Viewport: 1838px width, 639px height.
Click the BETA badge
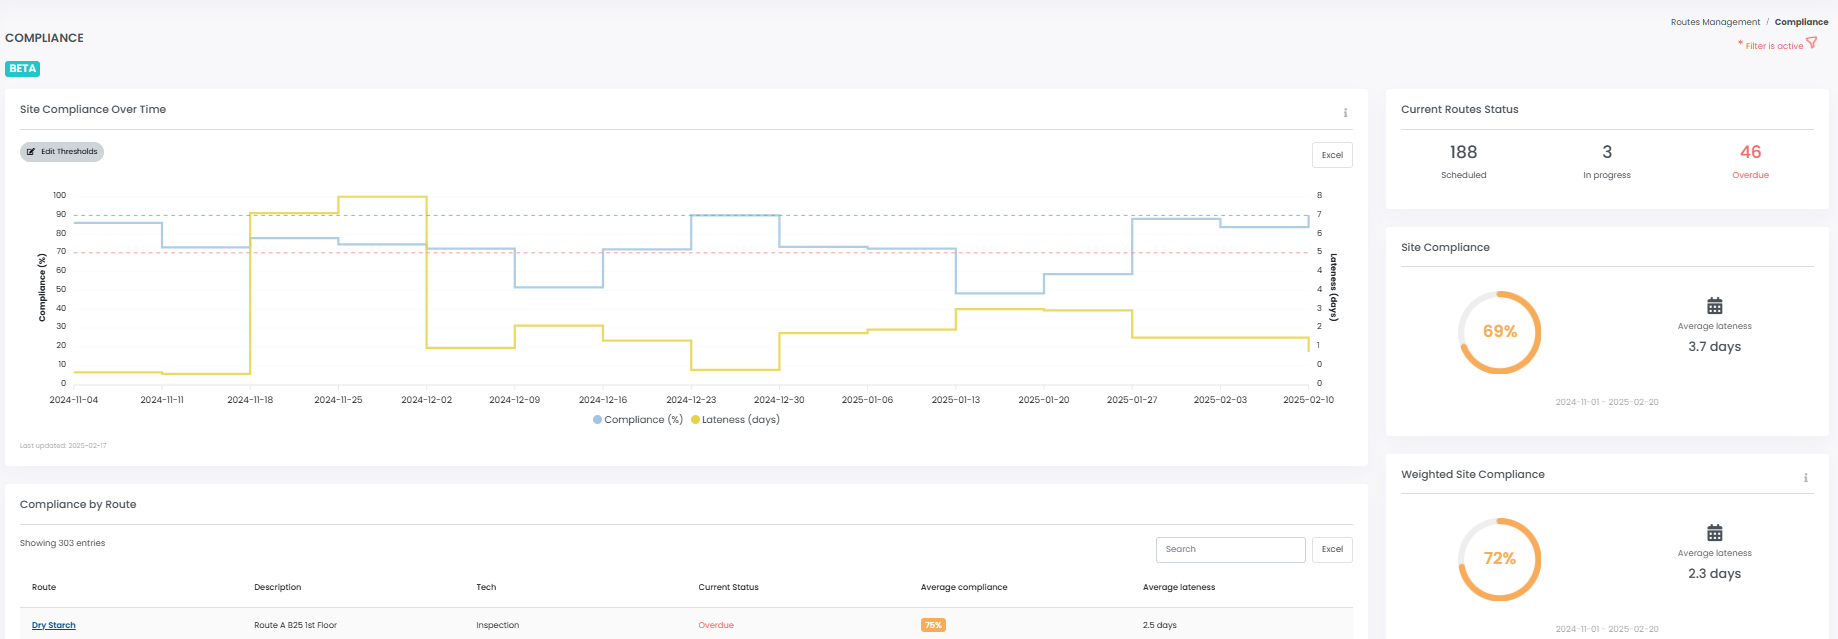pos(22,69)
